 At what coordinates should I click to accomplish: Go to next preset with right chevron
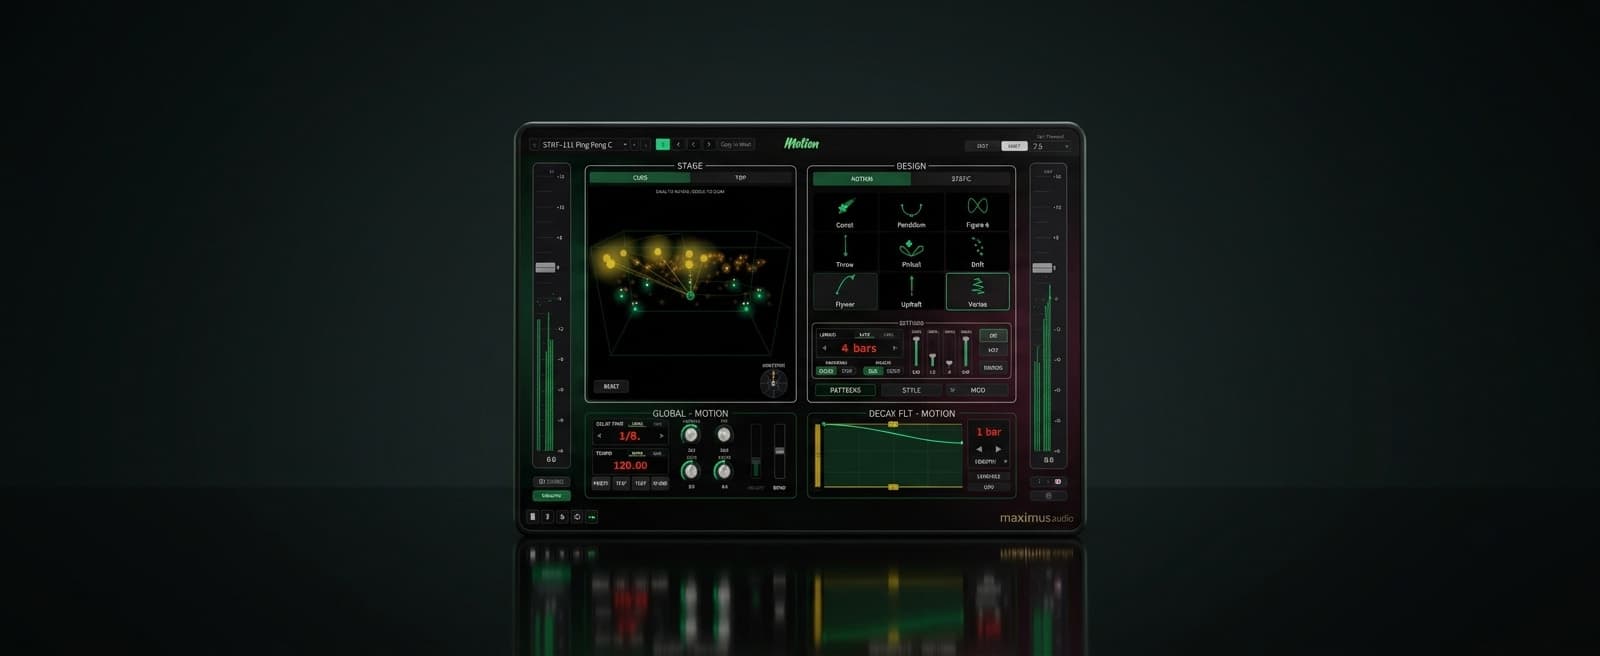[x=708, y=144]
